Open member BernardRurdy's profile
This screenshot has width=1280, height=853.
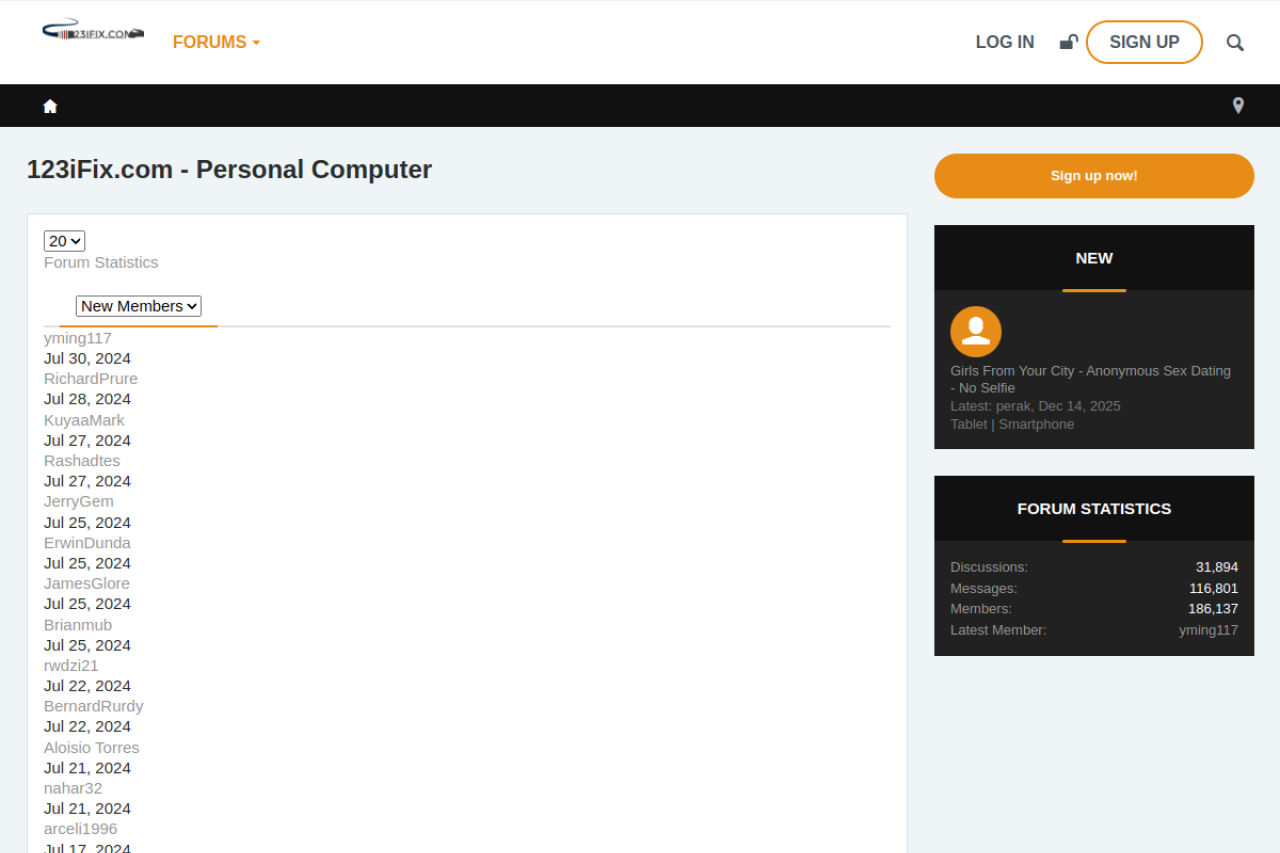pos(94,706)
